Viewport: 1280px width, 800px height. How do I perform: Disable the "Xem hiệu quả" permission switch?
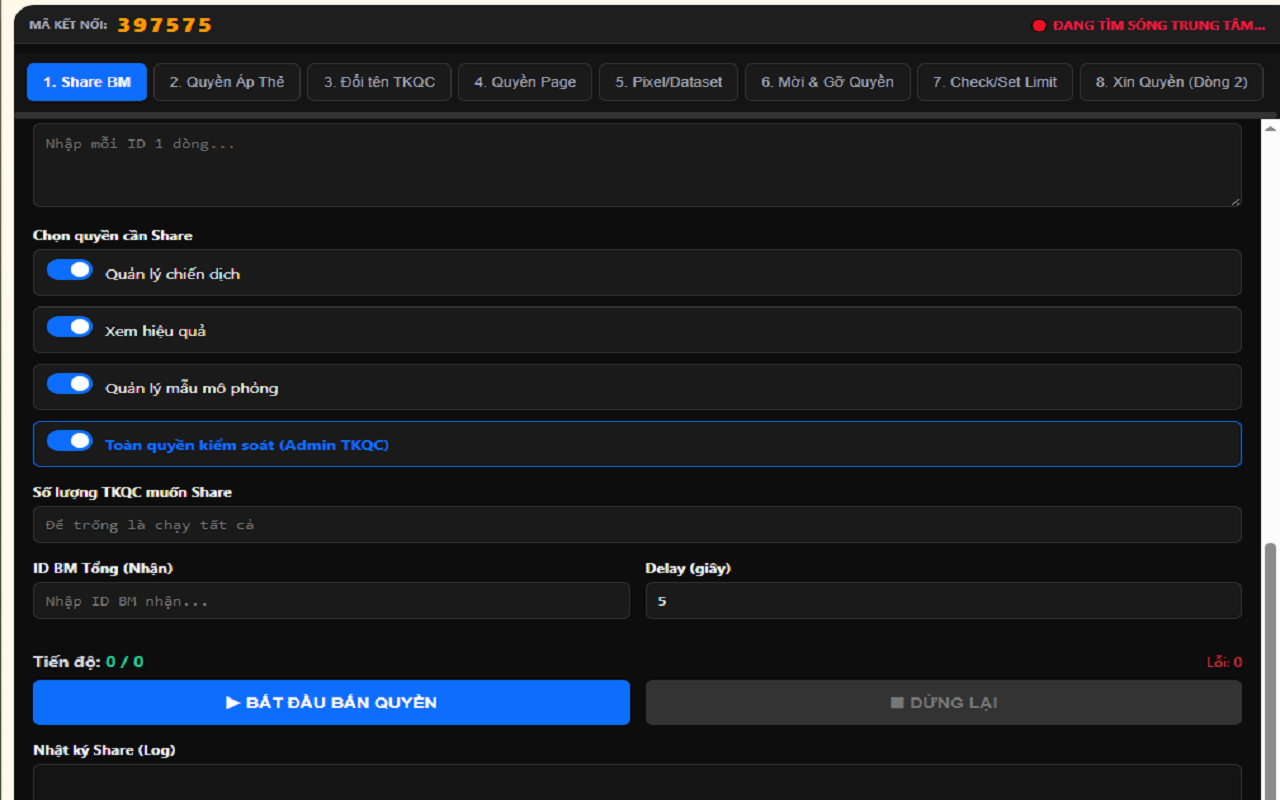tap(70, 327)
